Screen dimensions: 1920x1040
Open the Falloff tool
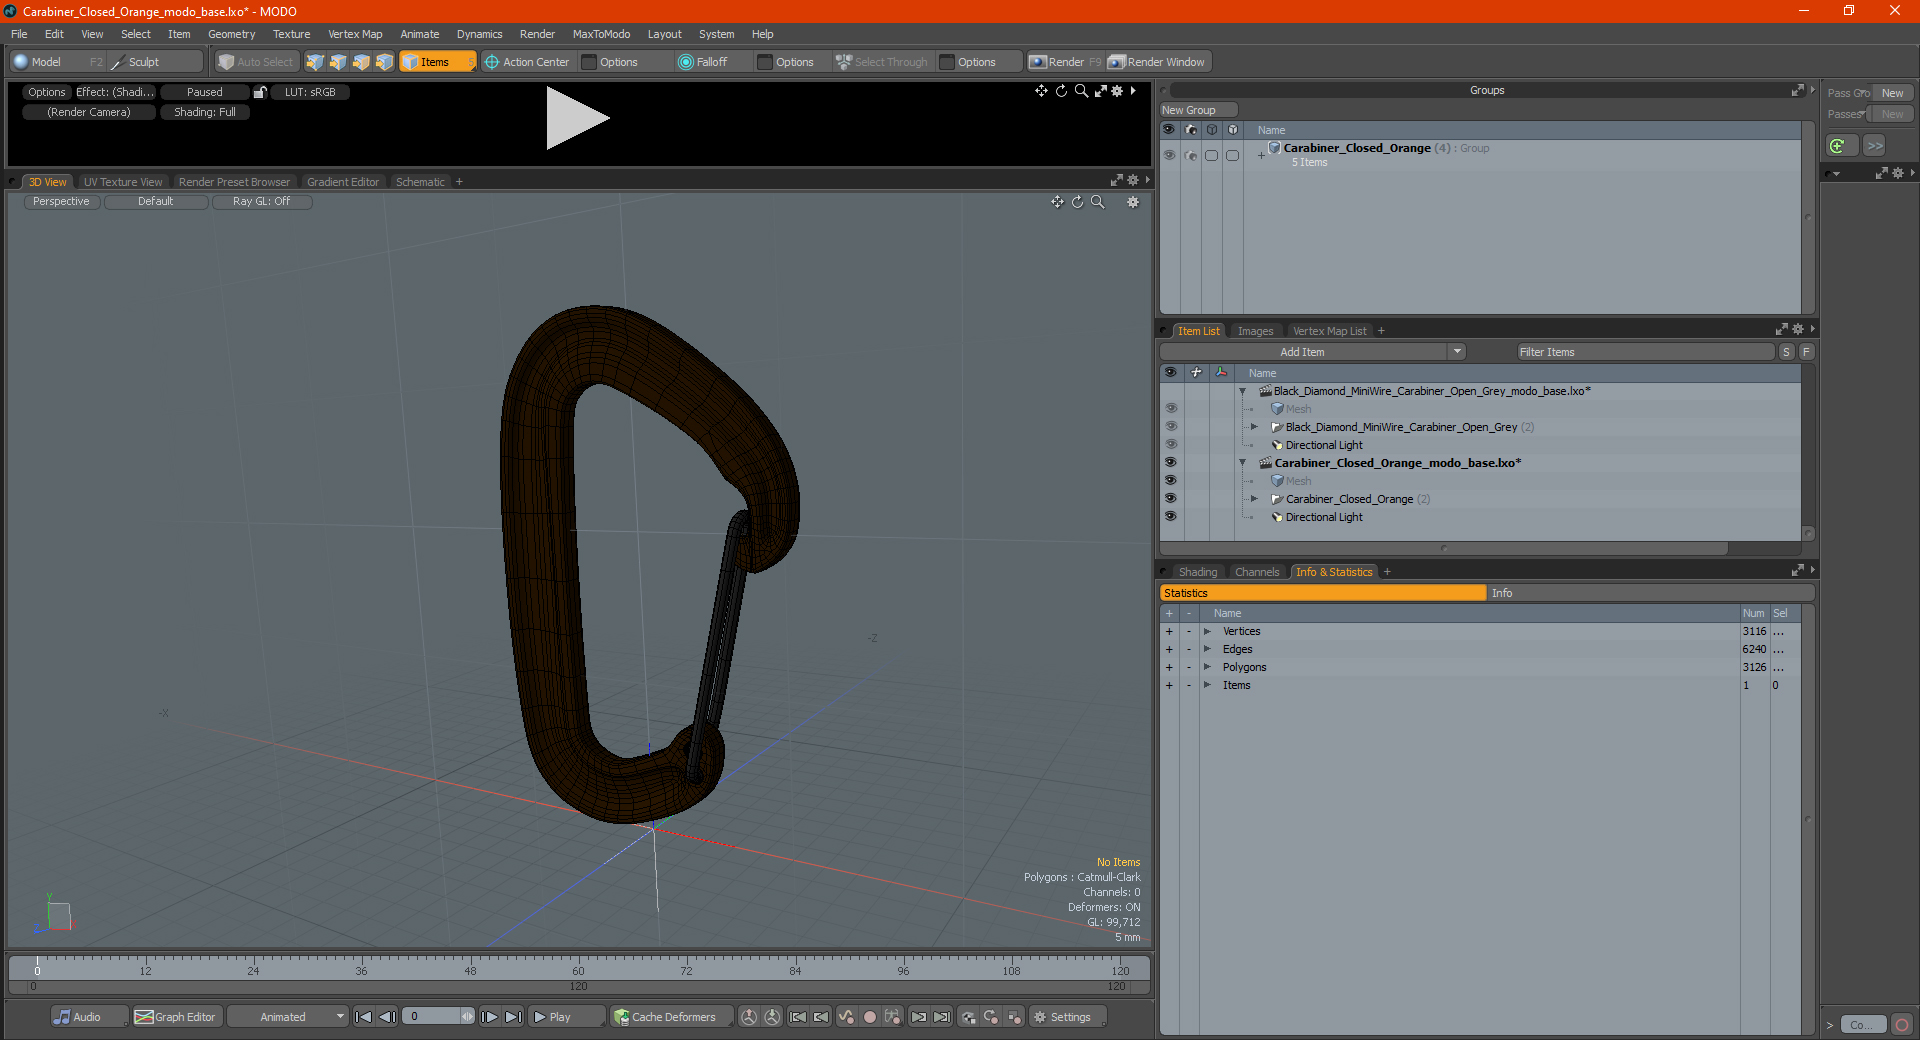click(703, 62)
